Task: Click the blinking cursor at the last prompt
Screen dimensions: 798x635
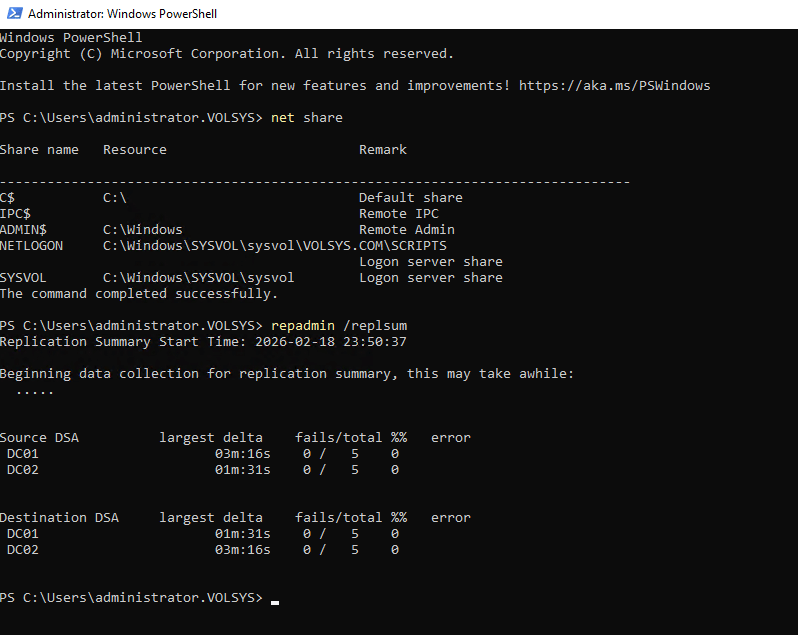Action: pos(275,600)
